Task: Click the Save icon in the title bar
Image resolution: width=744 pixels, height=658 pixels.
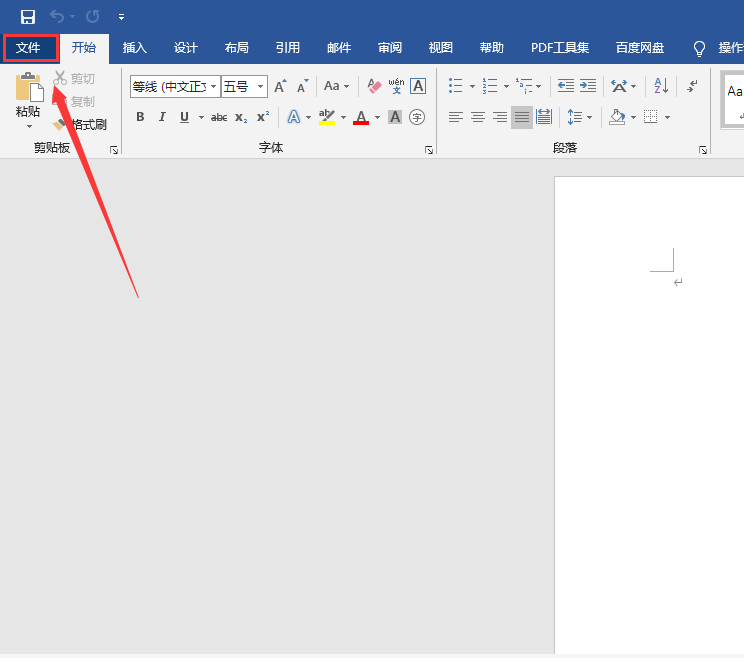Action: tap(28, 17)
